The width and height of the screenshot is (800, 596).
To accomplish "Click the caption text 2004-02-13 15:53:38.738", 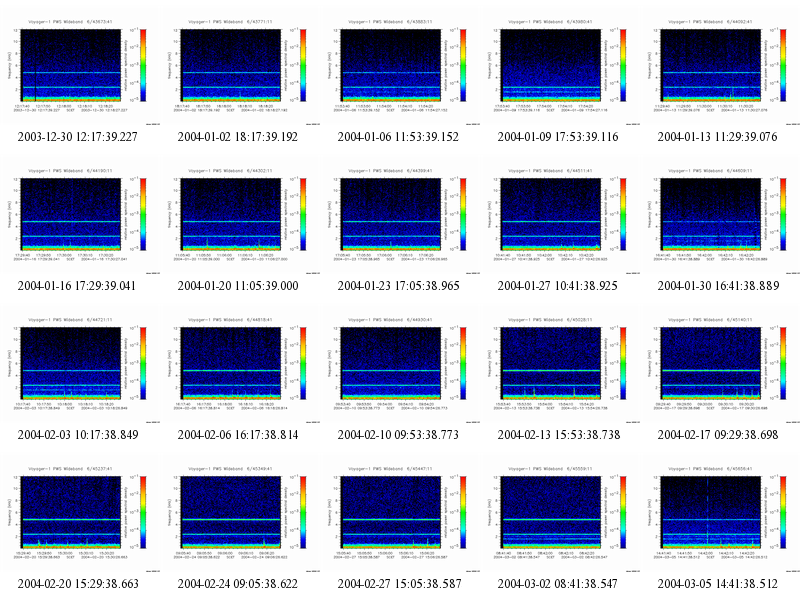I will tap(559, 435).
